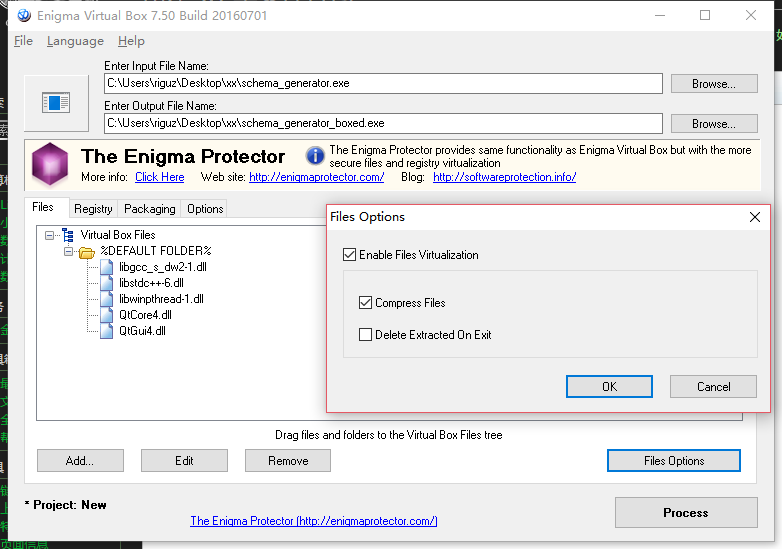Click the Input File Name text field
The image size is (782, 549).
(x=383, y=84)
